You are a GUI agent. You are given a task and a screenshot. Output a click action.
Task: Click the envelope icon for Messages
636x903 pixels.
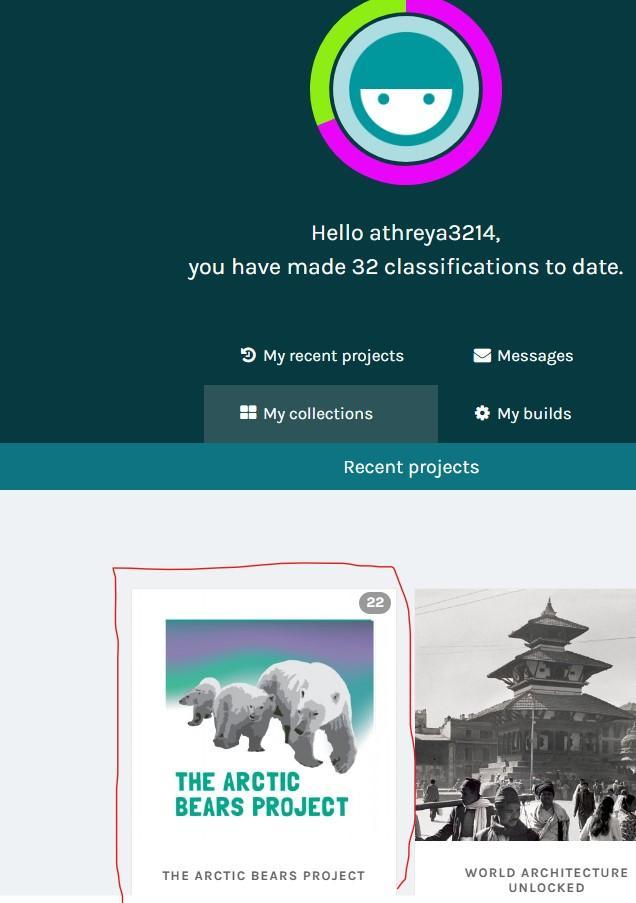482,355
